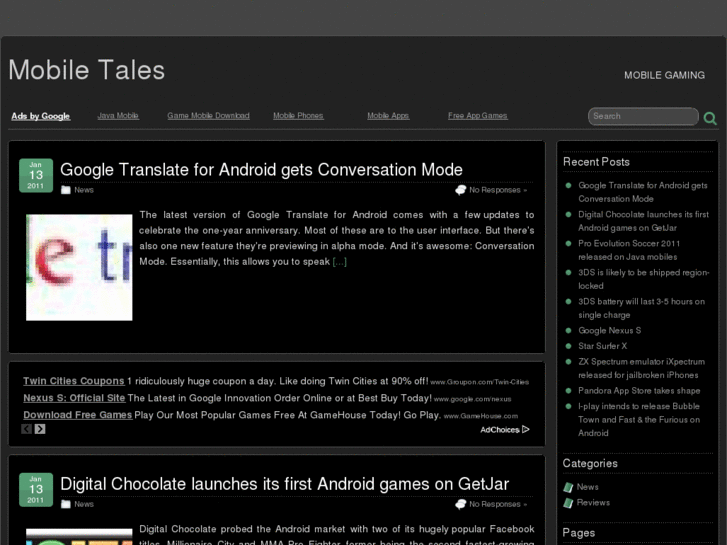Screen dimensions: 727x545
Task: Click the green read-more ellipsis link
Action: point(339,262)
